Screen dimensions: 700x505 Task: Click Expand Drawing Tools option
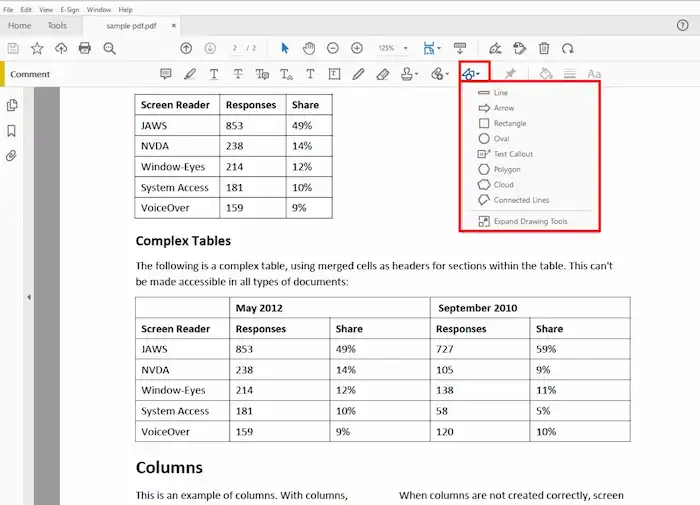click(529, 221)
